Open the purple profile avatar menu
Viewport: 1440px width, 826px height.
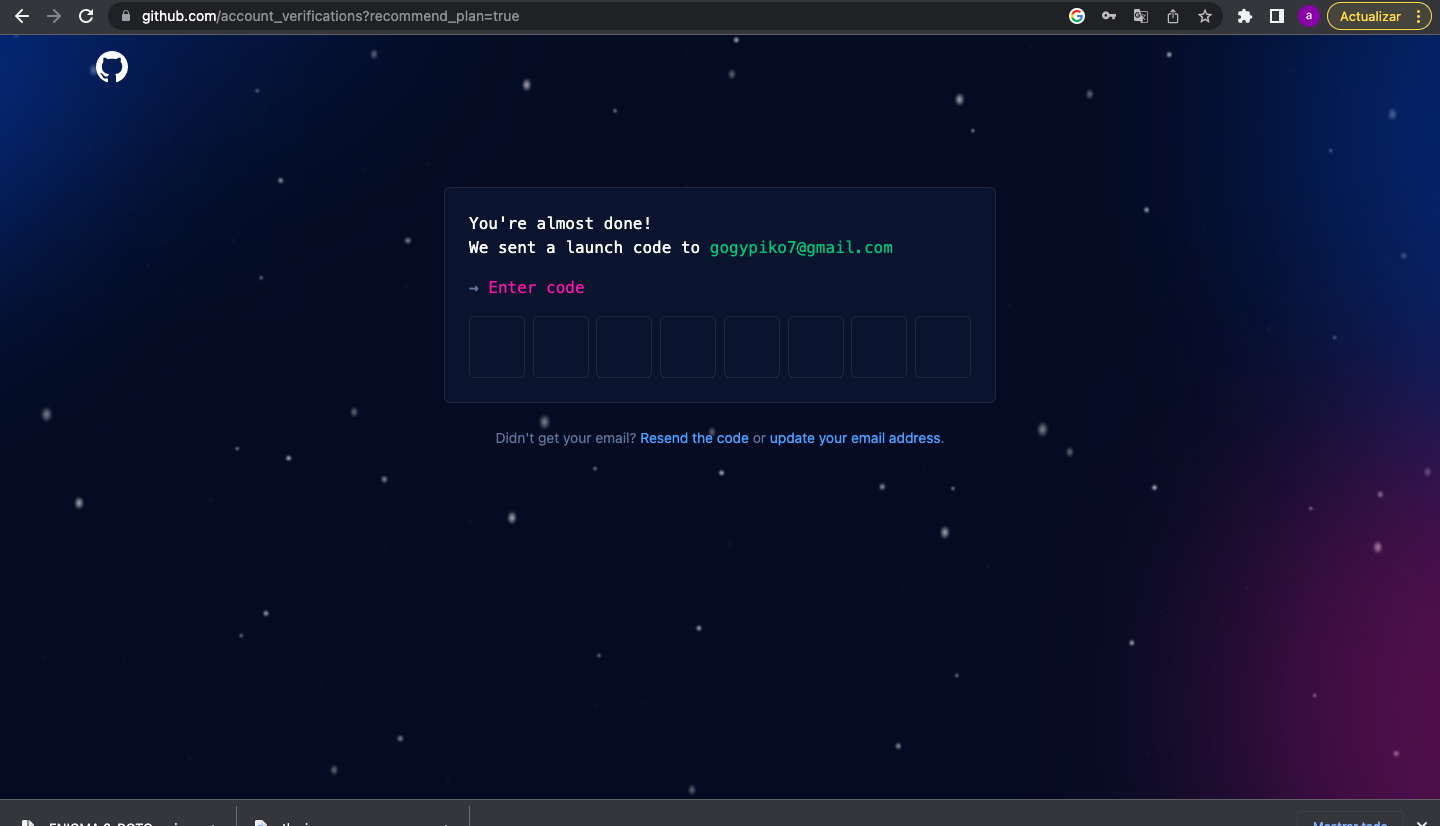[1309, 16]
